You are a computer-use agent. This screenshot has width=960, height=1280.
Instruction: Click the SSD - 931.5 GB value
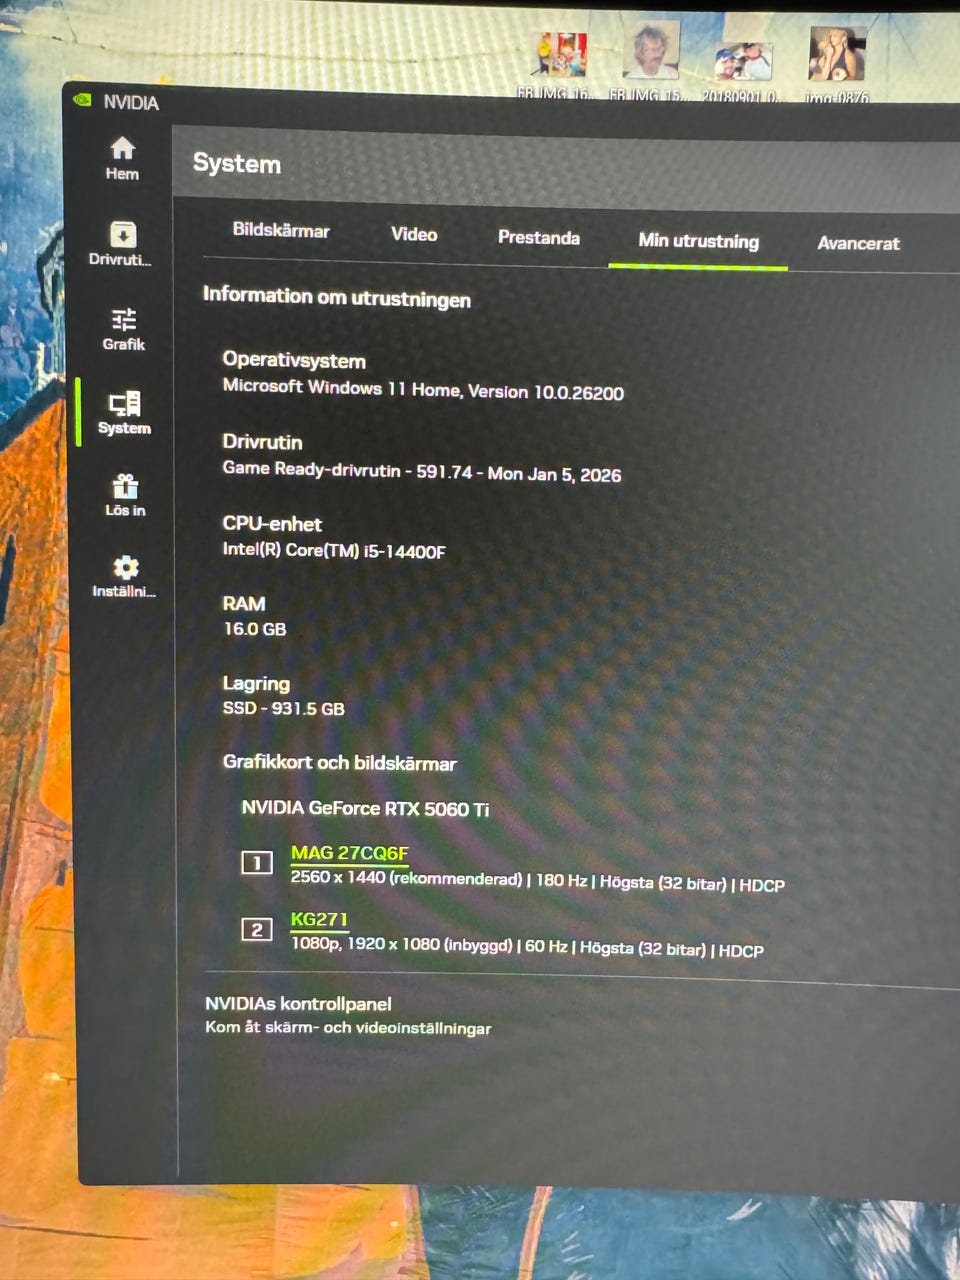[283, 708]
